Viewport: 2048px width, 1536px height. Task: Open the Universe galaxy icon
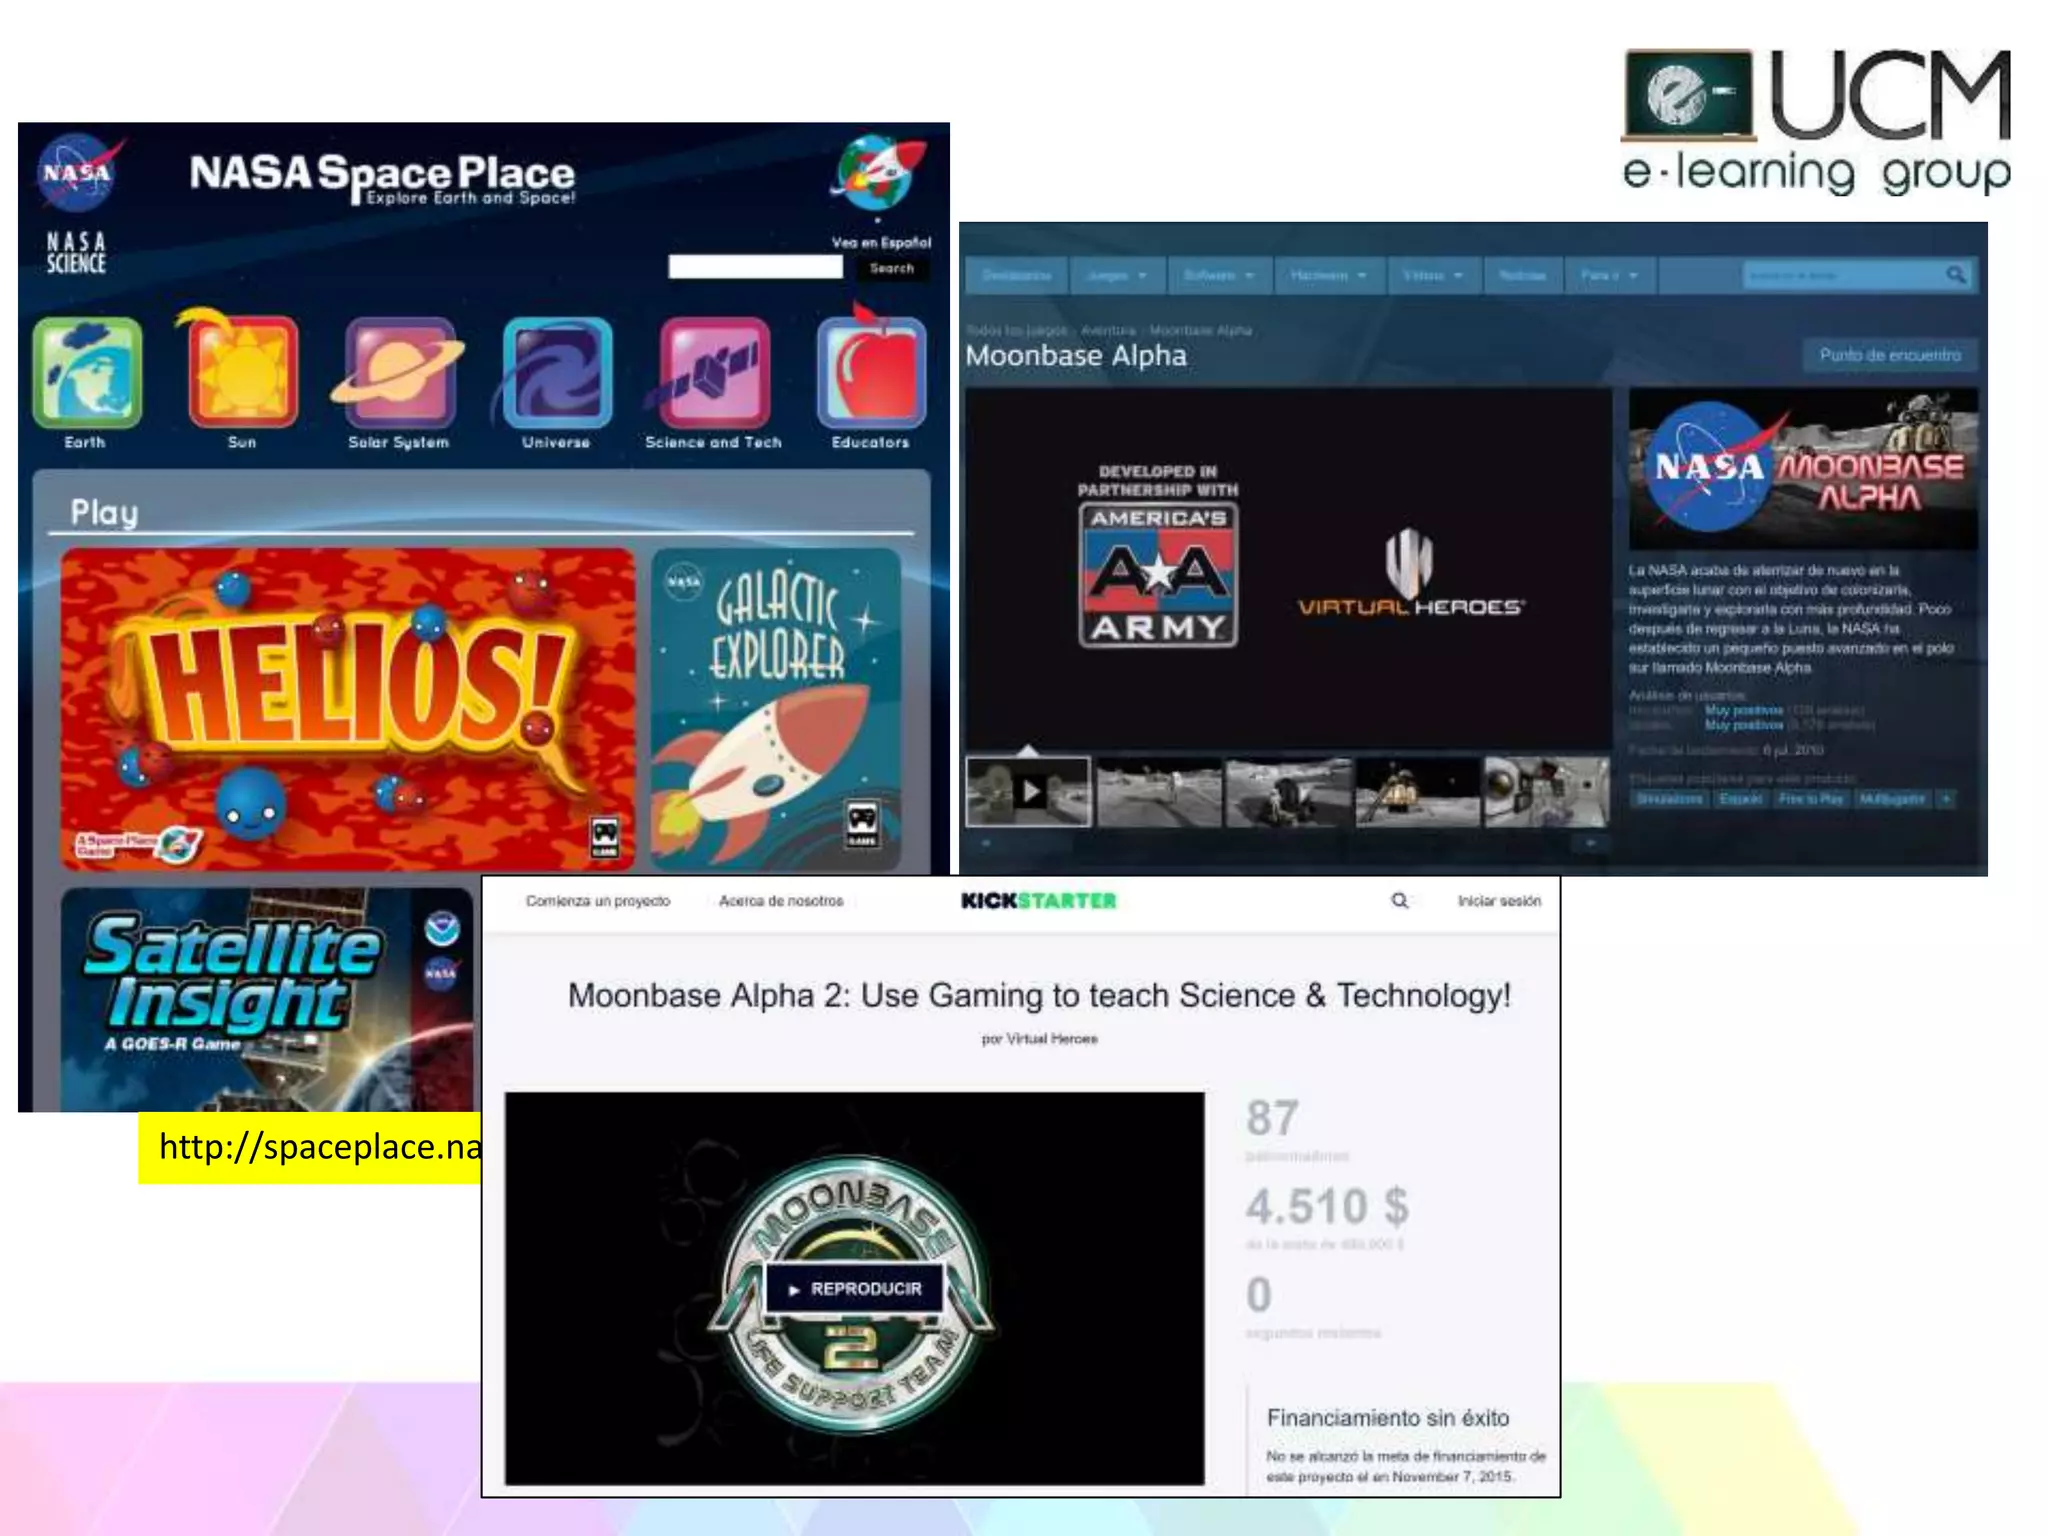click(x=556, y=372)
